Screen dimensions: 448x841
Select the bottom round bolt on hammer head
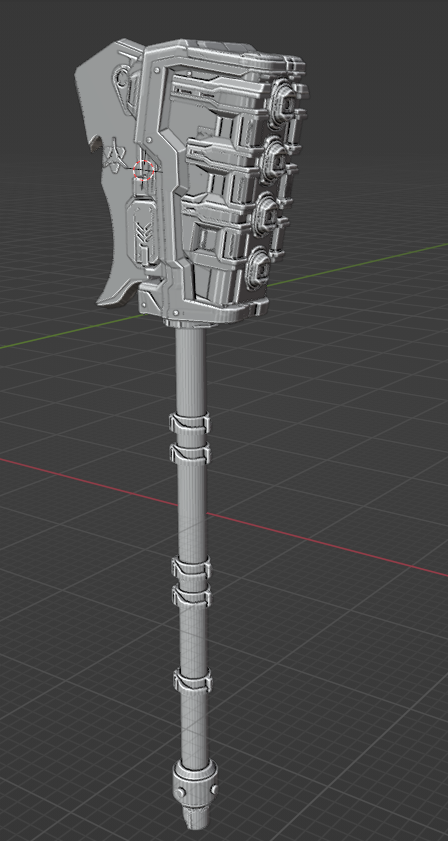coord(260,266)
